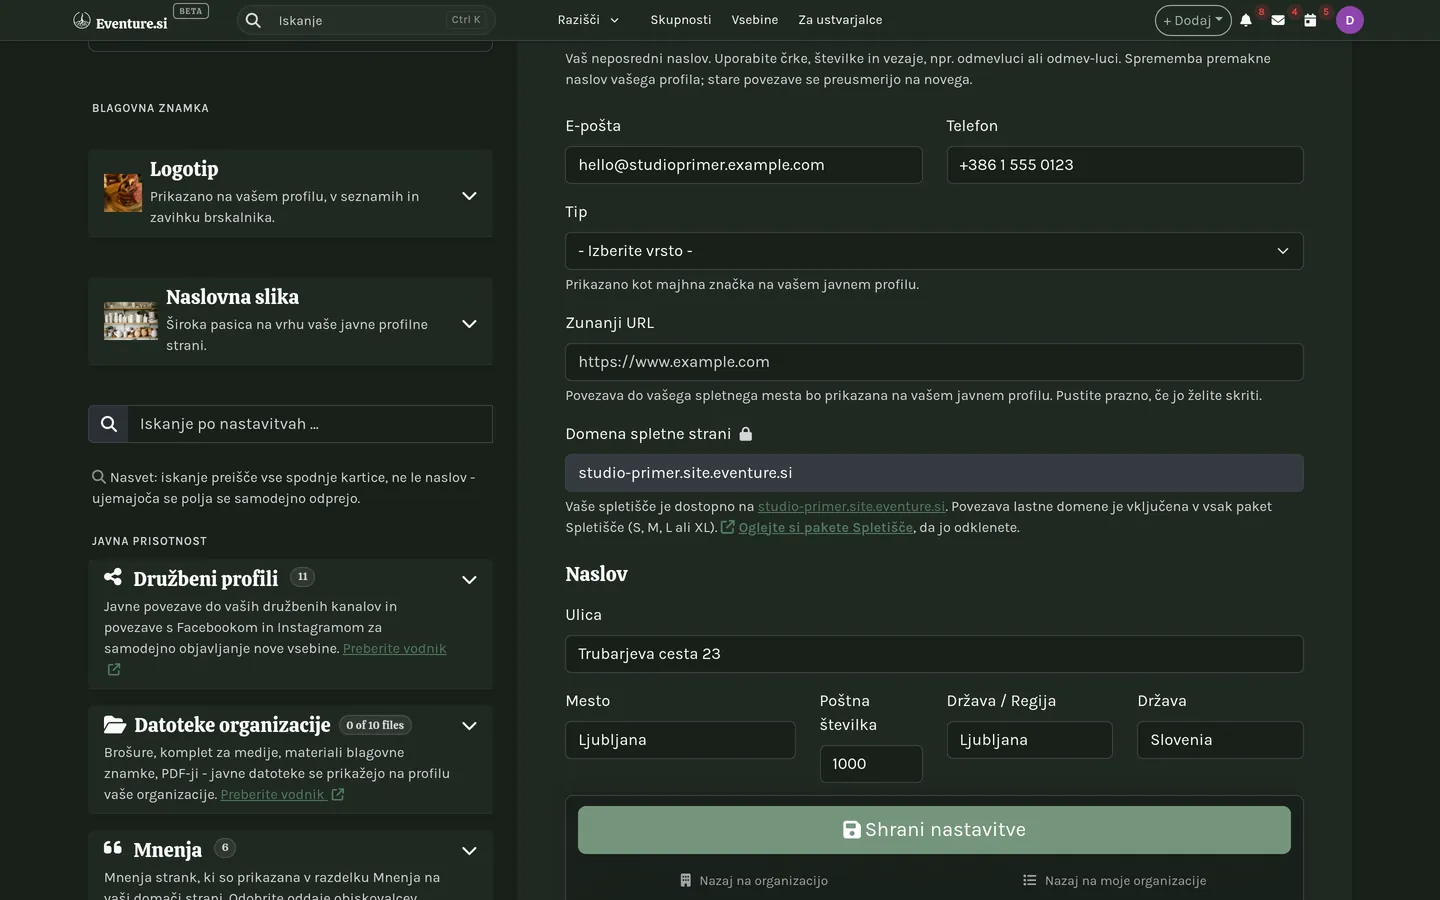Expand the Logotip card
Image resolution: width=1440 pixels, height=900 pixels.
click(469, 196)
